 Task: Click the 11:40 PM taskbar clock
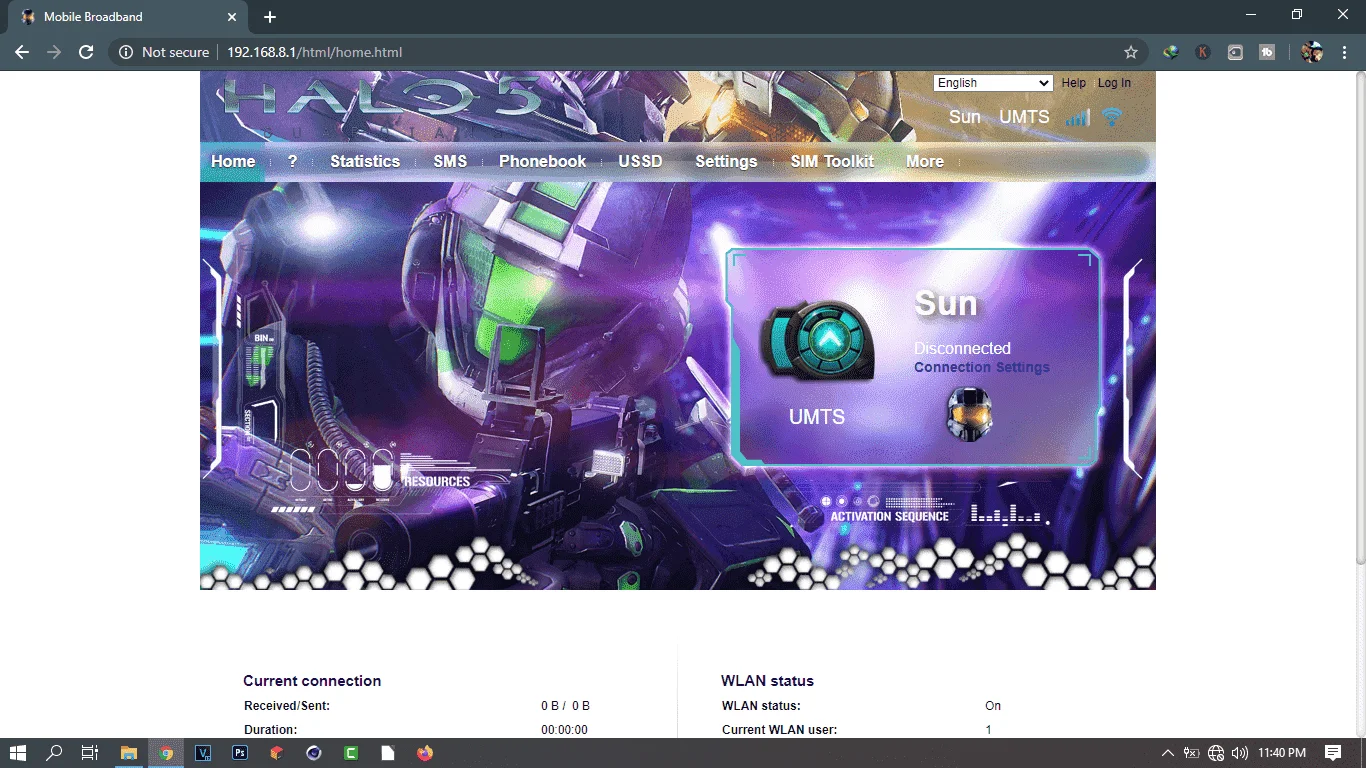1282,753
